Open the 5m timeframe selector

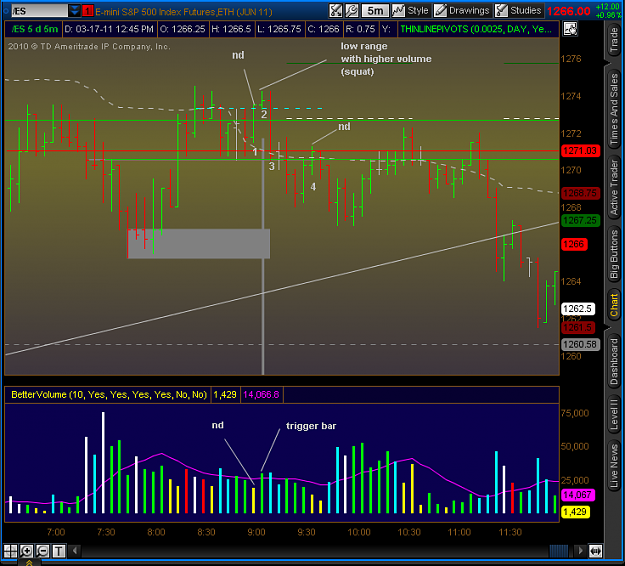coord(375,10)
